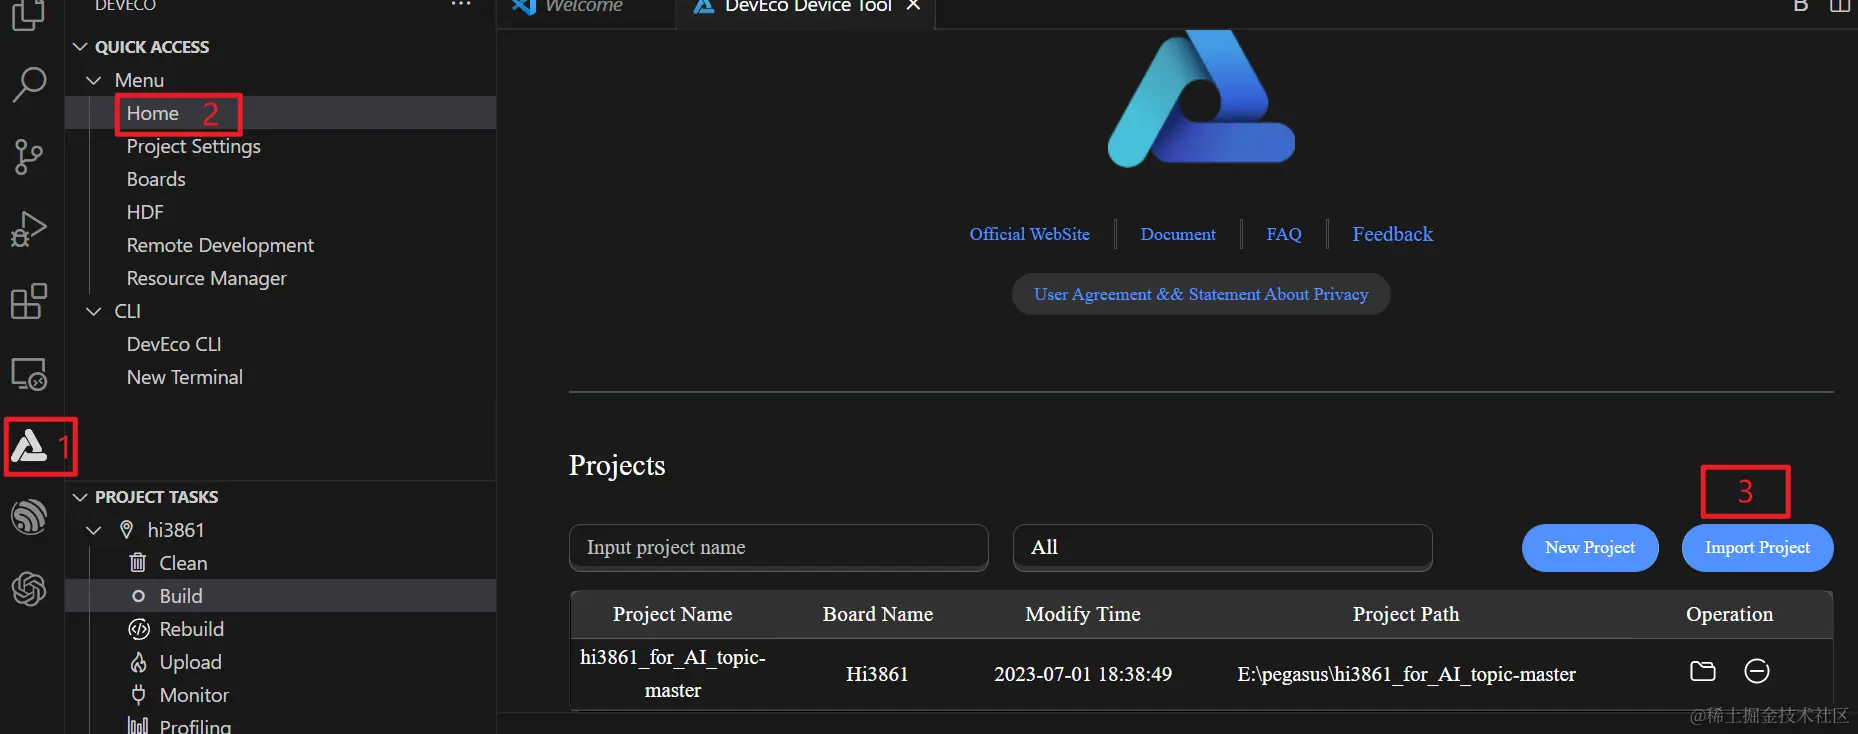
Task: Collapse the Menu tree node
Action: (x=94, y=80)
